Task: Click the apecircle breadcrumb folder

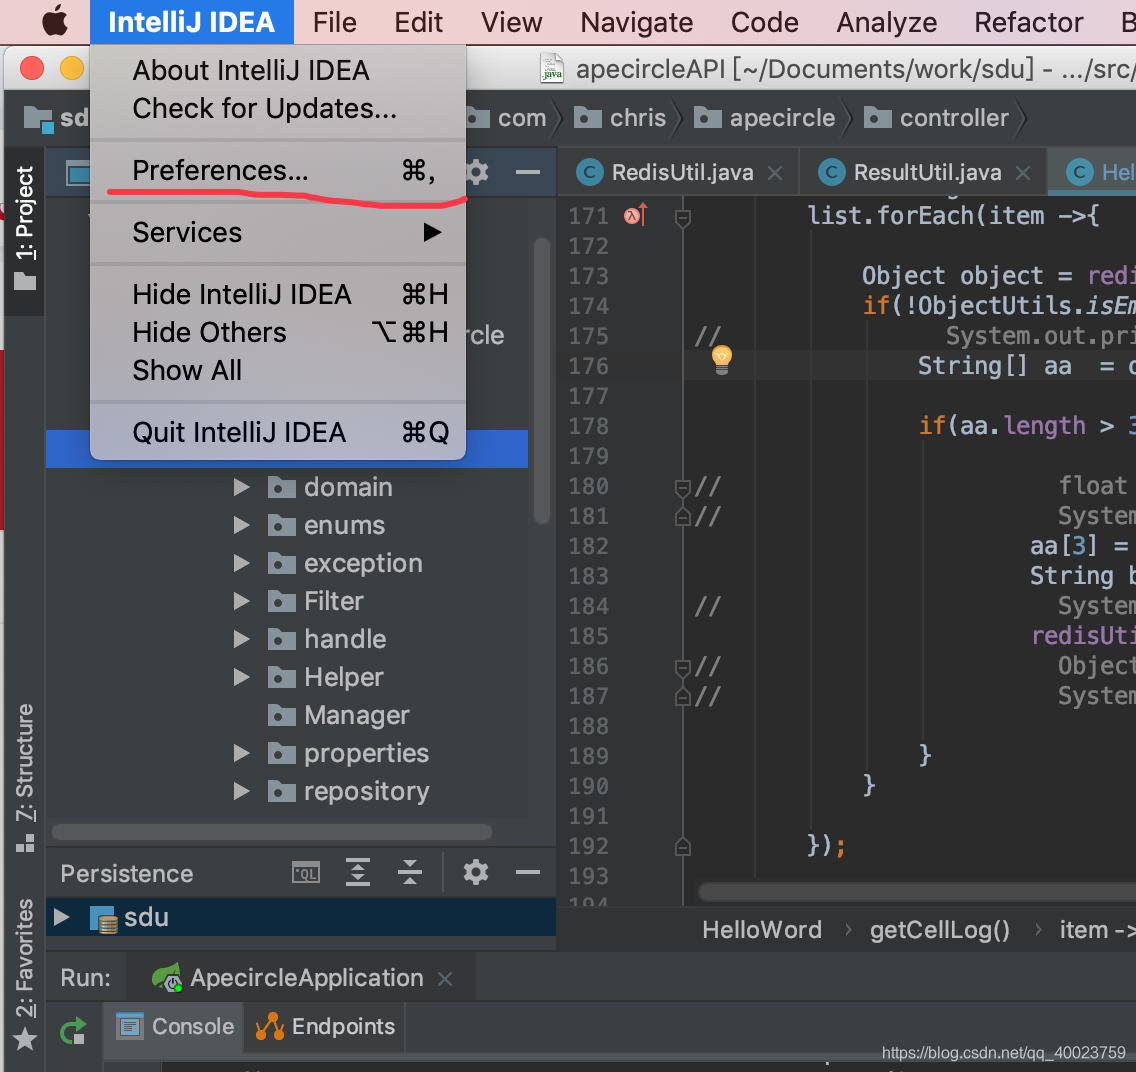Action: pyautogui.click(x=765, y=117)
